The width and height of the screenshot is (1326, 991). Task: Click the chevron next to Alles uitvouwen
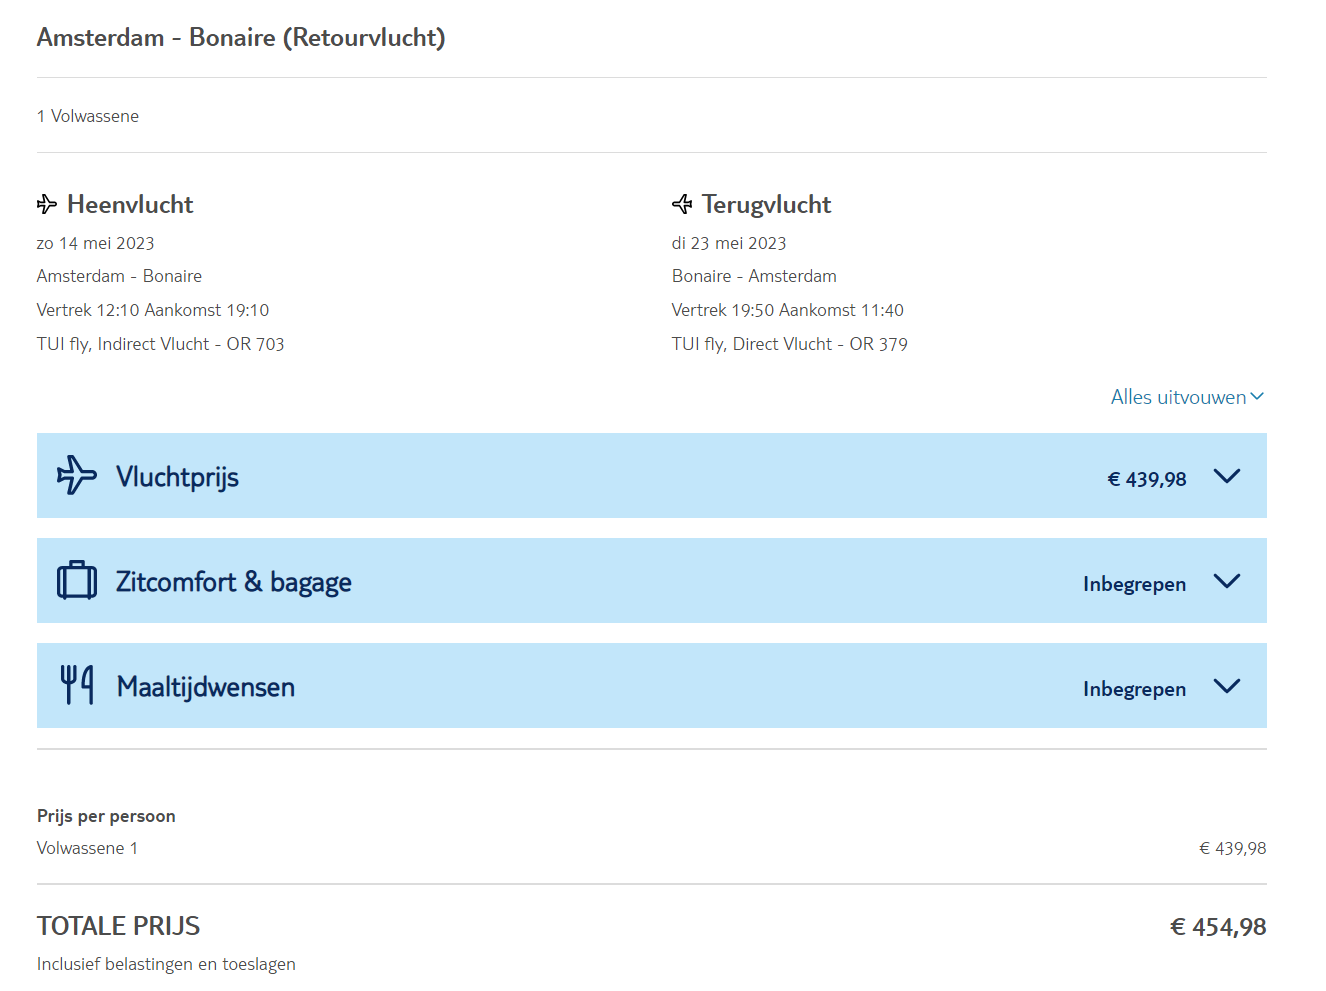tap(1257, 397)
